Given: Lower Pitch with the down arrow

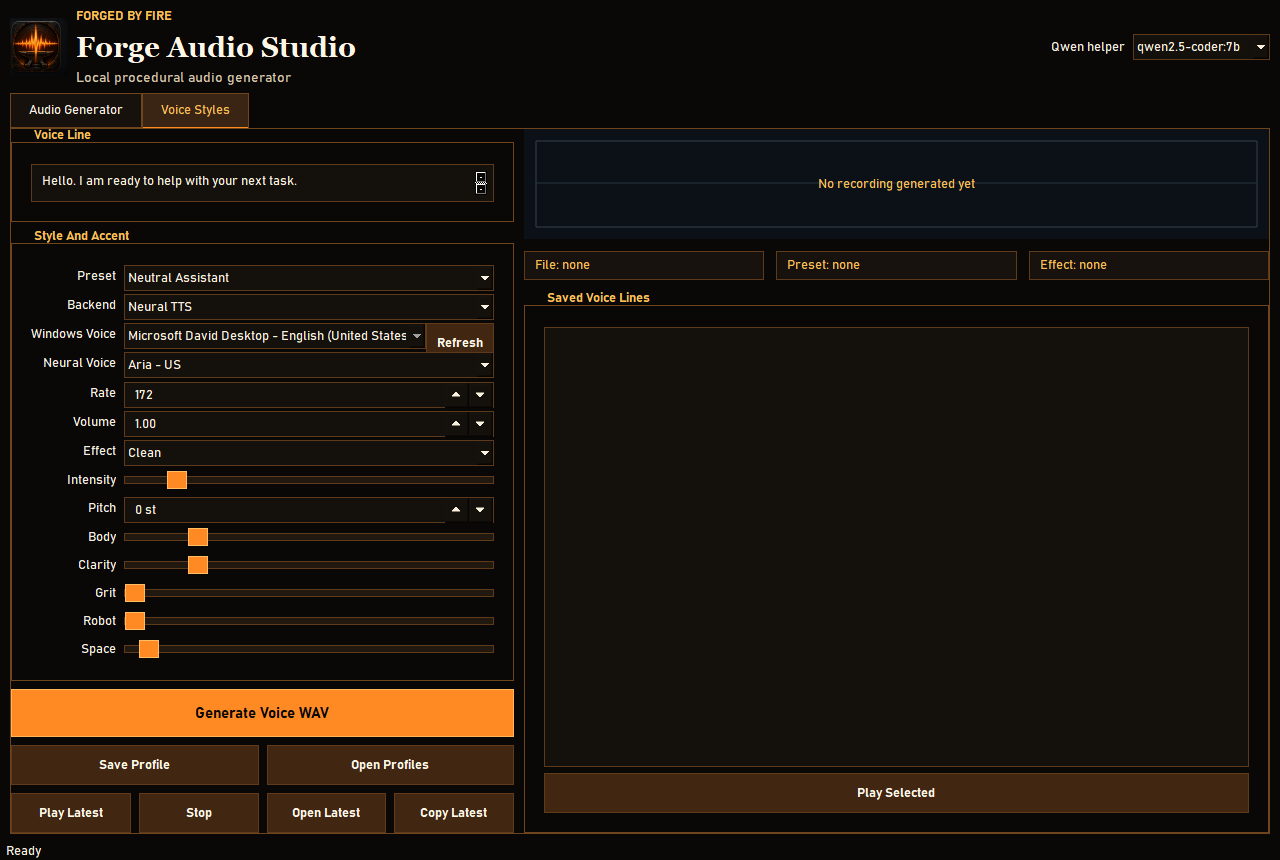Looking at the screenshot, I should pyautogui.click(x=480, y=510).
